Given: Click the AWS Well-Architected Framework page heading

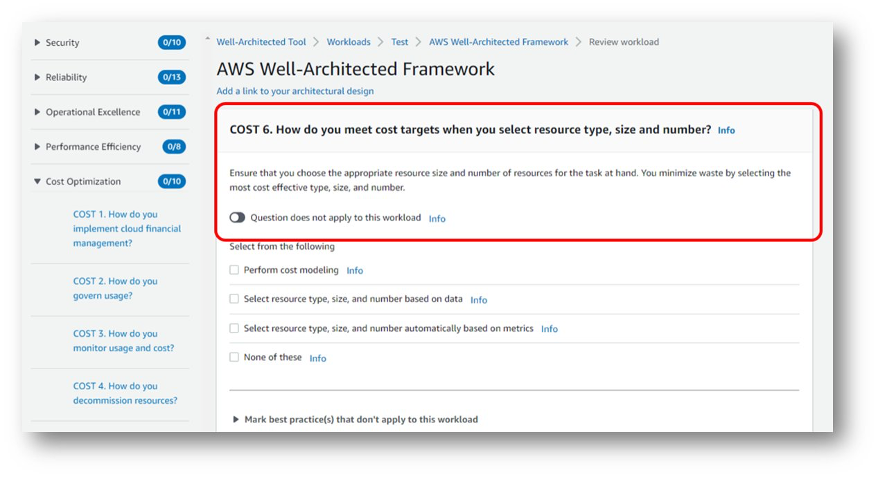Looking at the screenshot, I should point(355,69).
